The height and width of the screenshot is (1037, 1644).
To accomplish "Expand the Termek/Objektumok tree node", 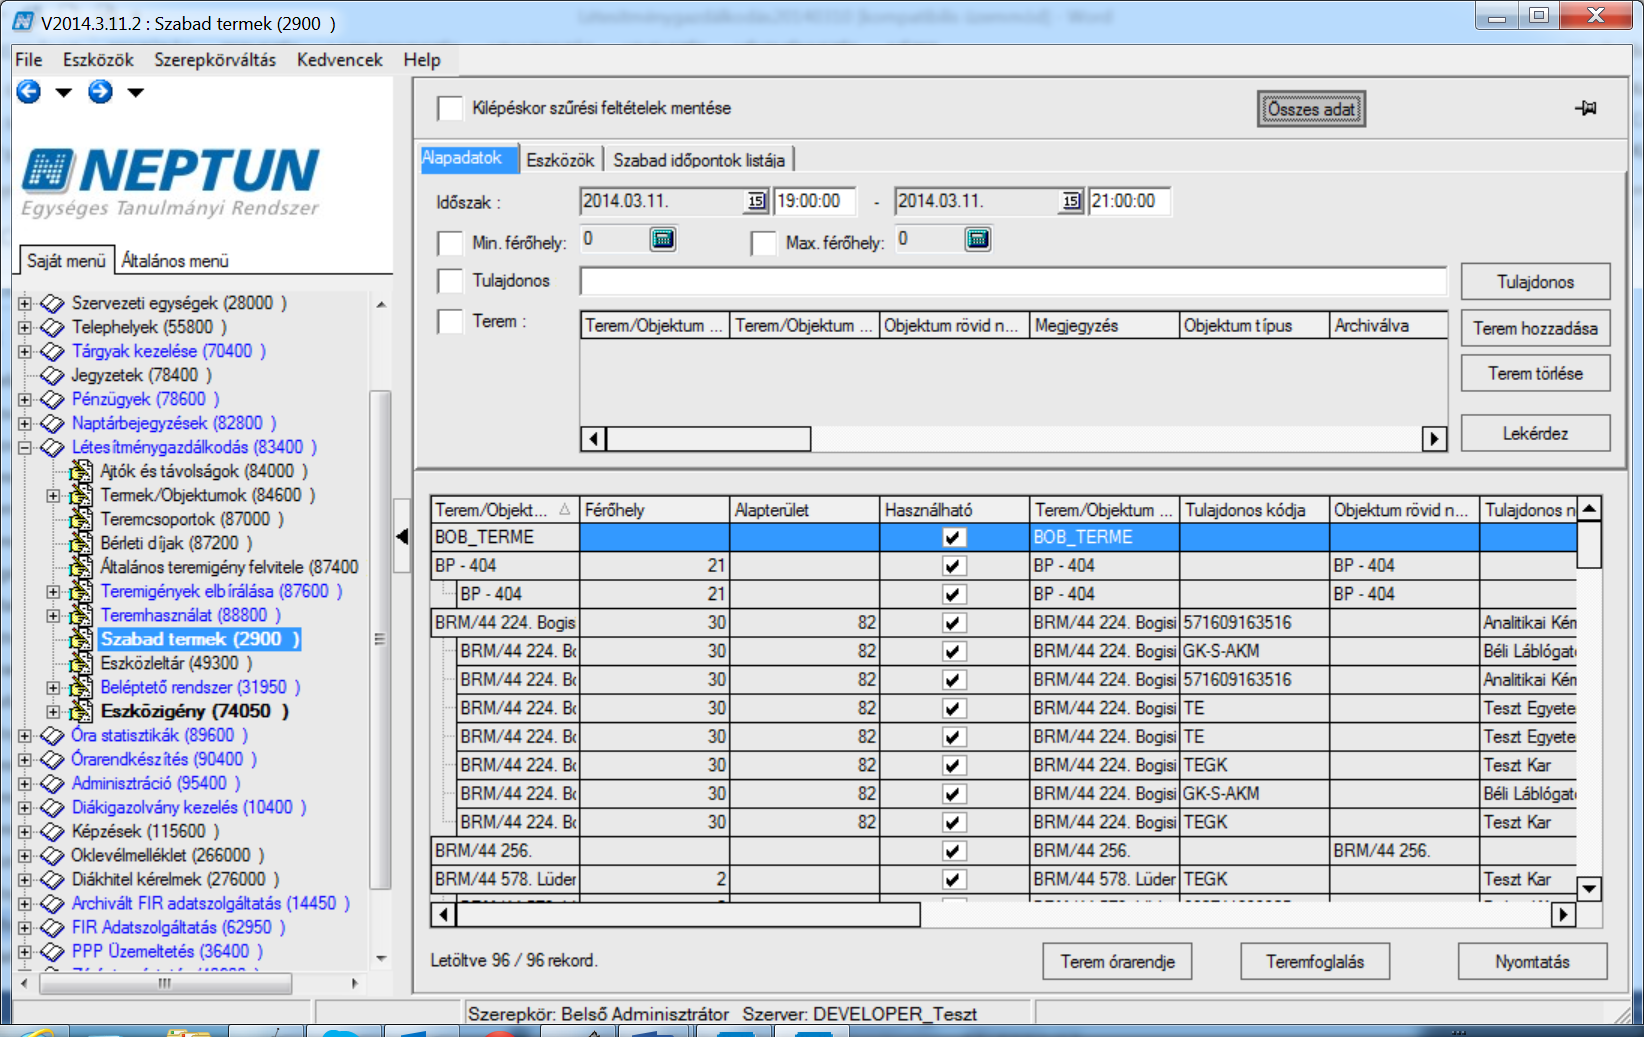I will (53, 495).
